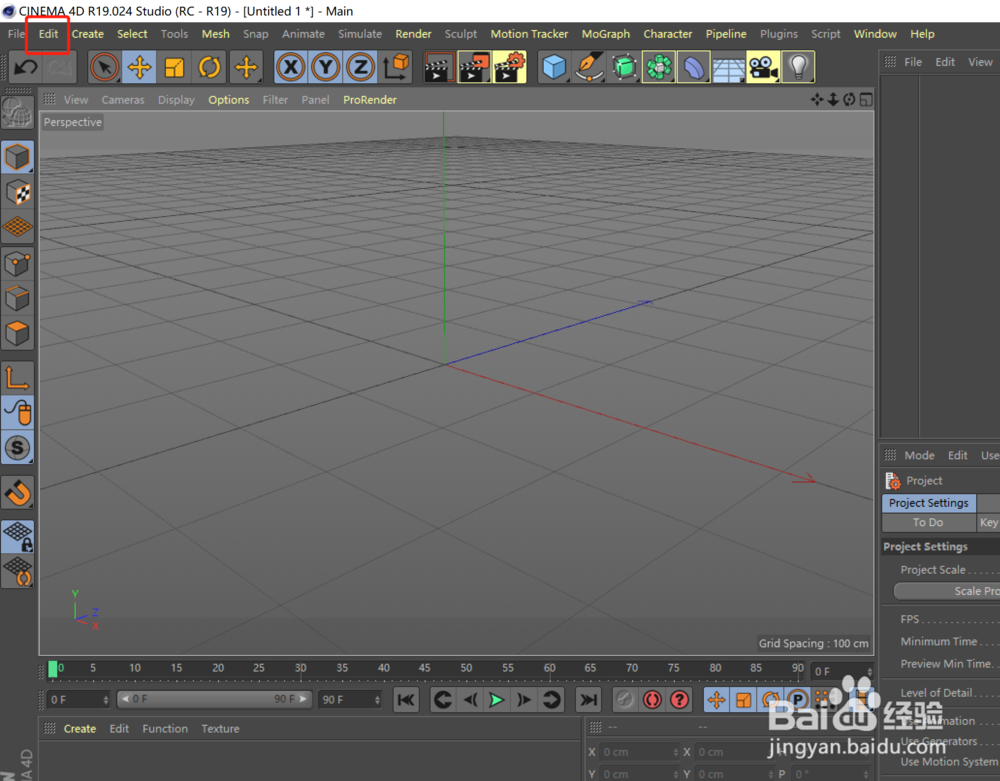
Task: Add a Camera object
Action: [x=763, y=67]
